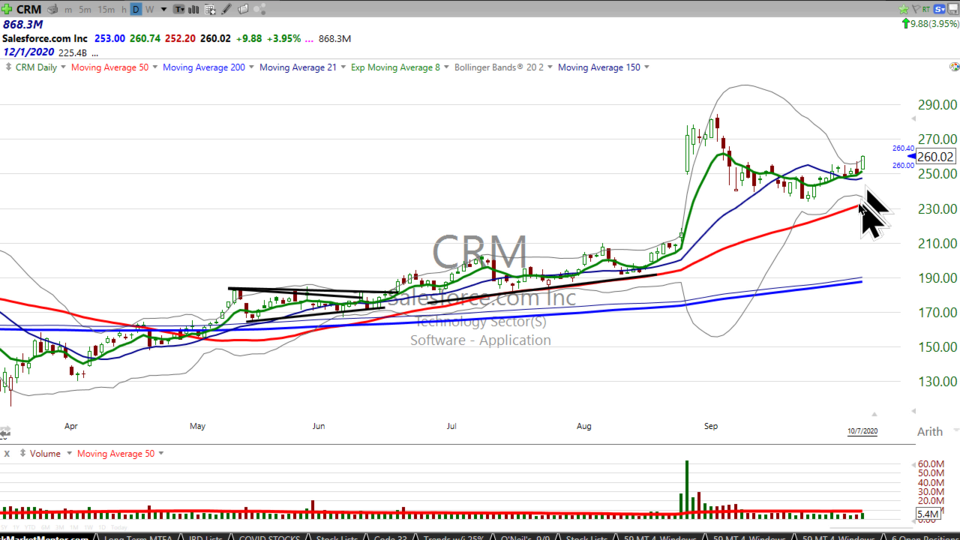Click the 5.4M volume value label
The height and width of the screenshot is (540, 960).
pyautogui.click(x=928, y=514)
